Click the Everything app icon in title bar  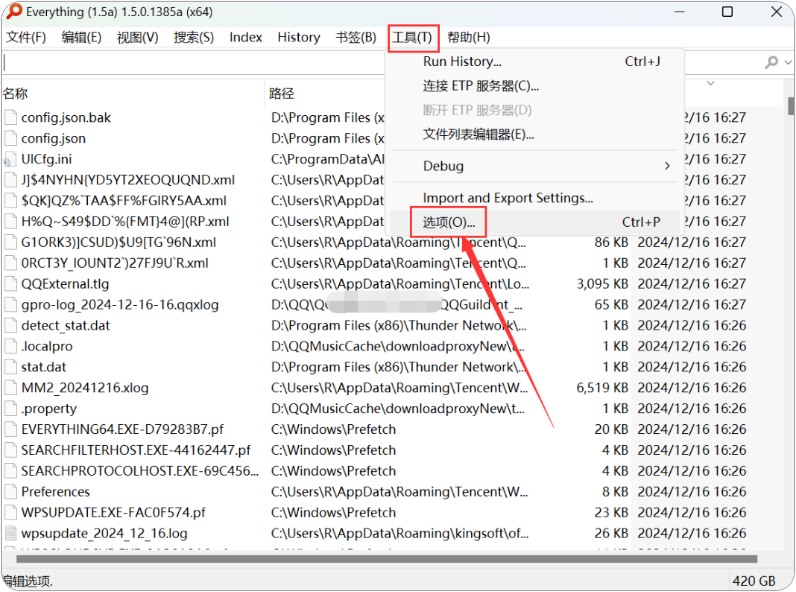point(13,11)
